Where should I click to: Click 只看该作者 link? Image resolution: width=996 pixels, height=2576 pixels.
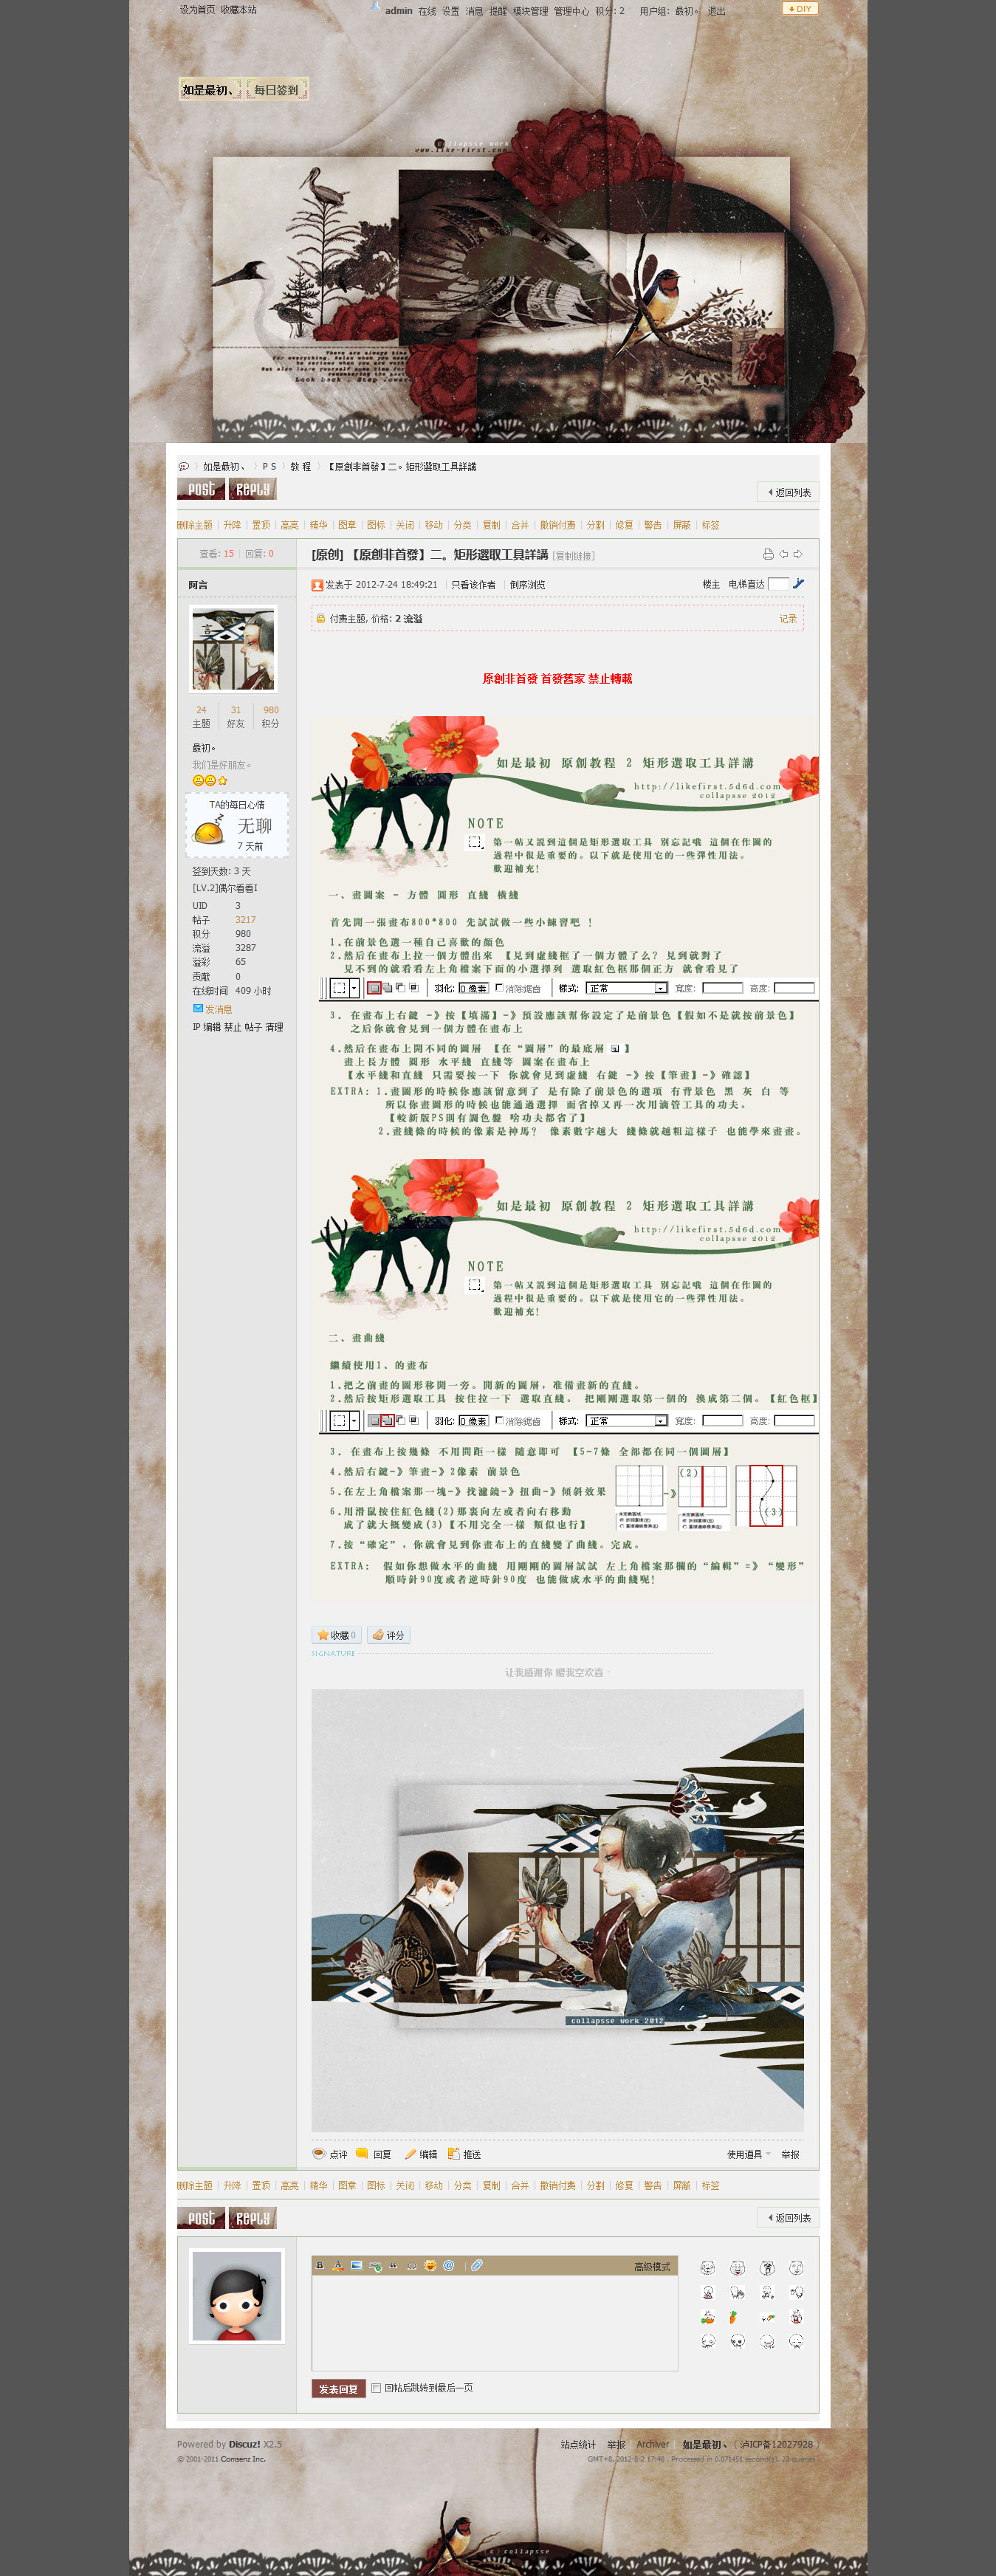473,585
